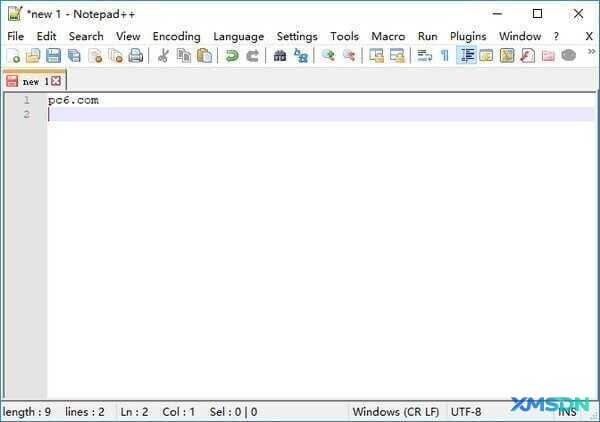Click the grey oval Monitoring toolbar icon
The height and width of the screenshot is (422, 600).
569,56
